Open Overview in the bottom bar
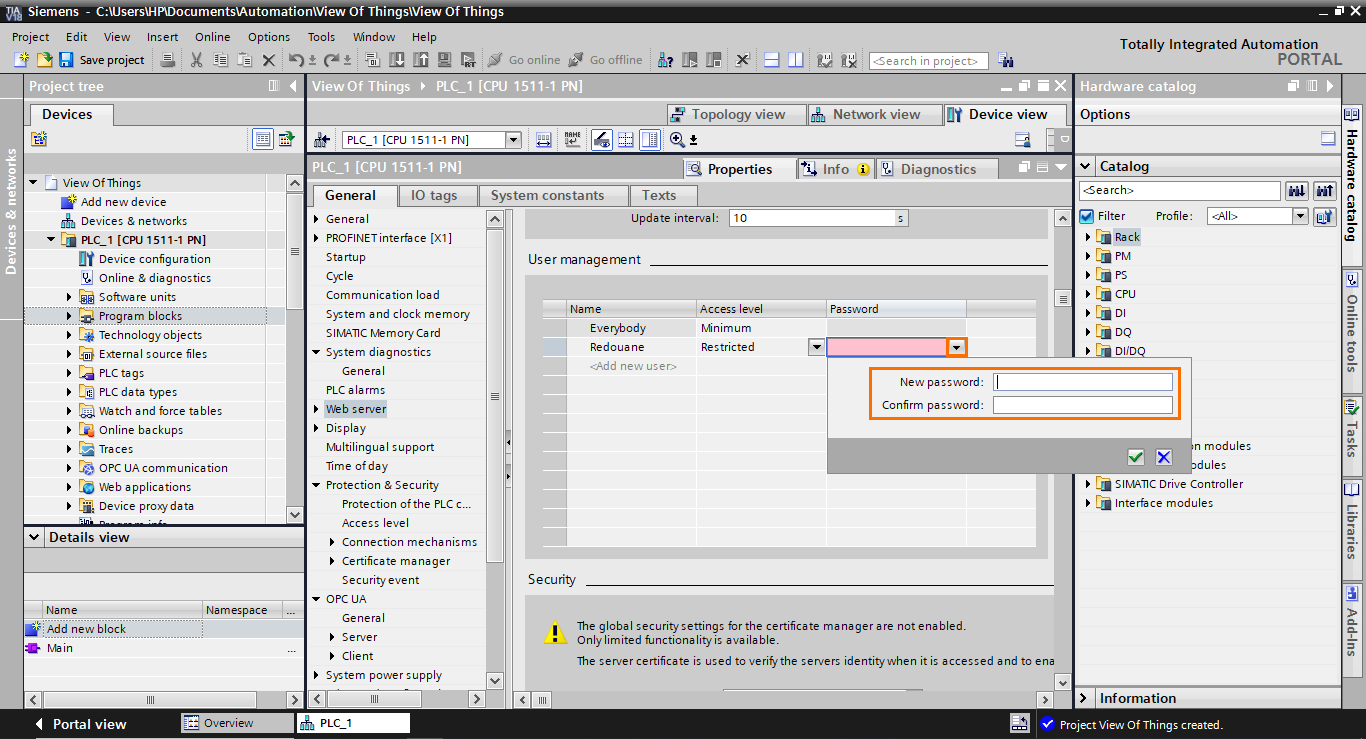Image resolution: width=1366 pixels, height=739 pixels. (x=236, y=723)
